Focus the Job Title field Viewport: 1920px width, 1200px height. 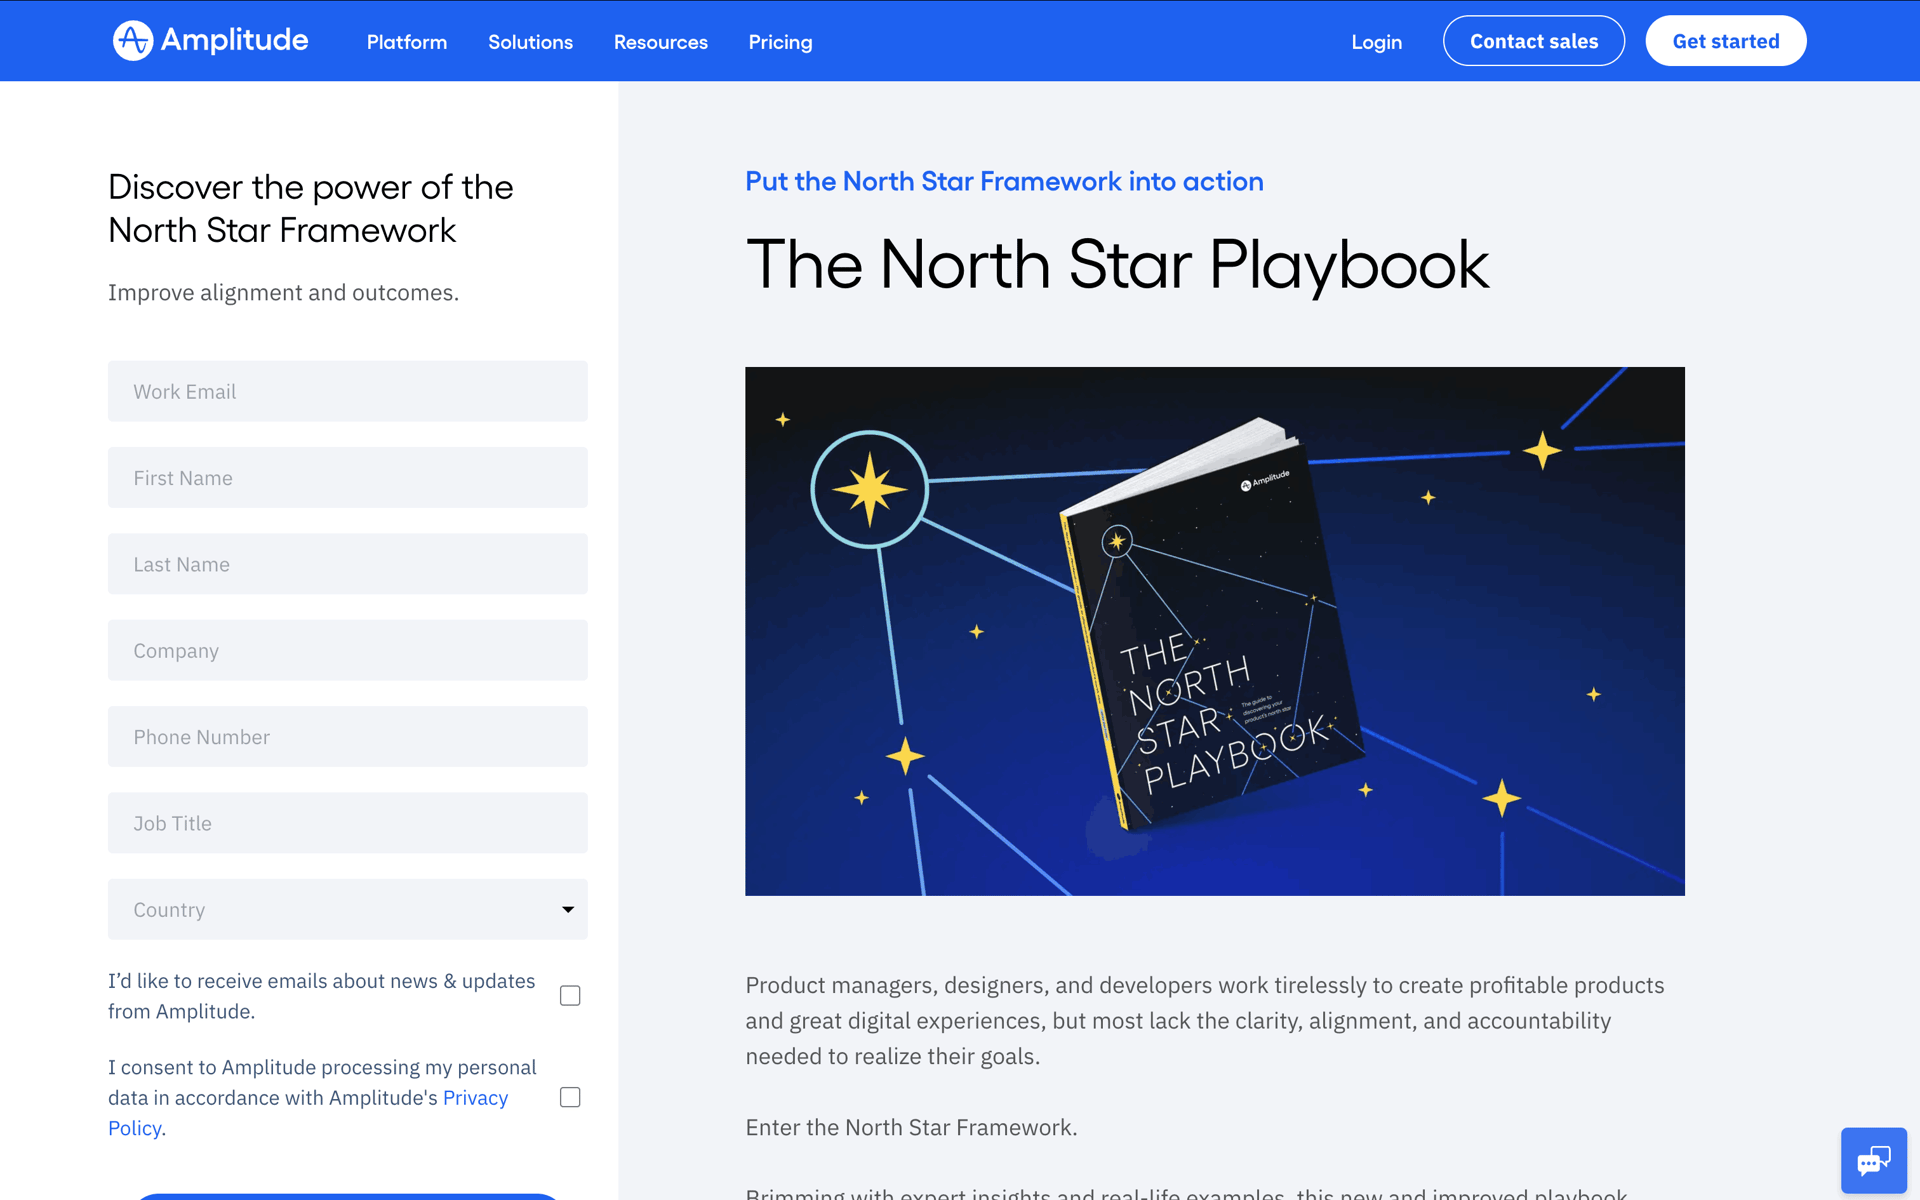[x=348, y=823]
